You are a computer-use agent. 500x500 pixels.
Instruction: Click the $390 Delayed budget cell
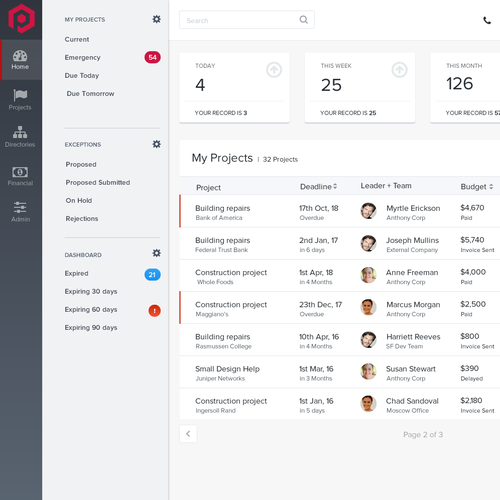pyautogui.click(x=472, y=373)
